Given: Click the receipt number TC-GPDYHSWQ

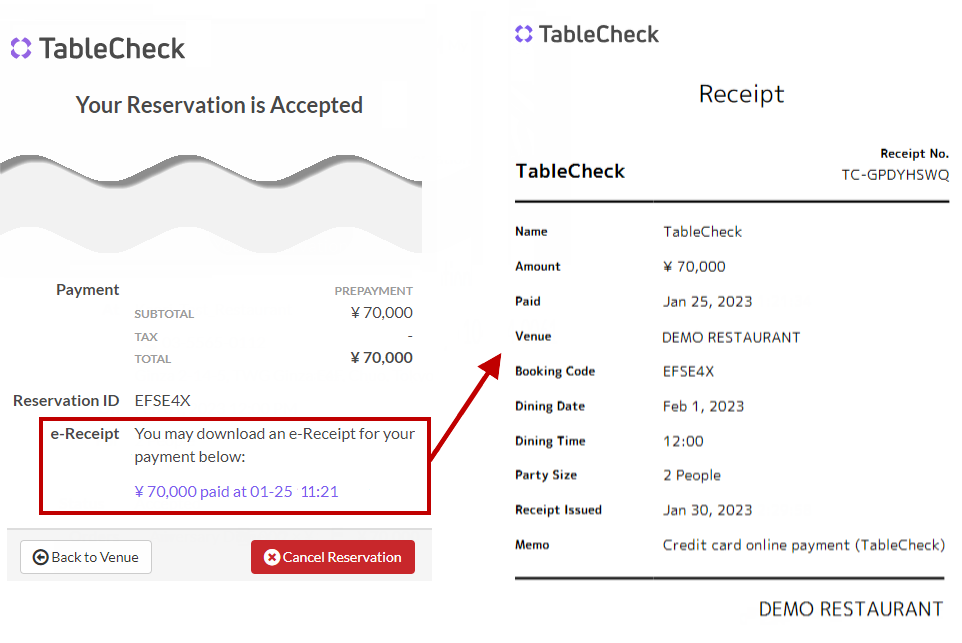Looking at the screenshot, I should tap(895, 174).
